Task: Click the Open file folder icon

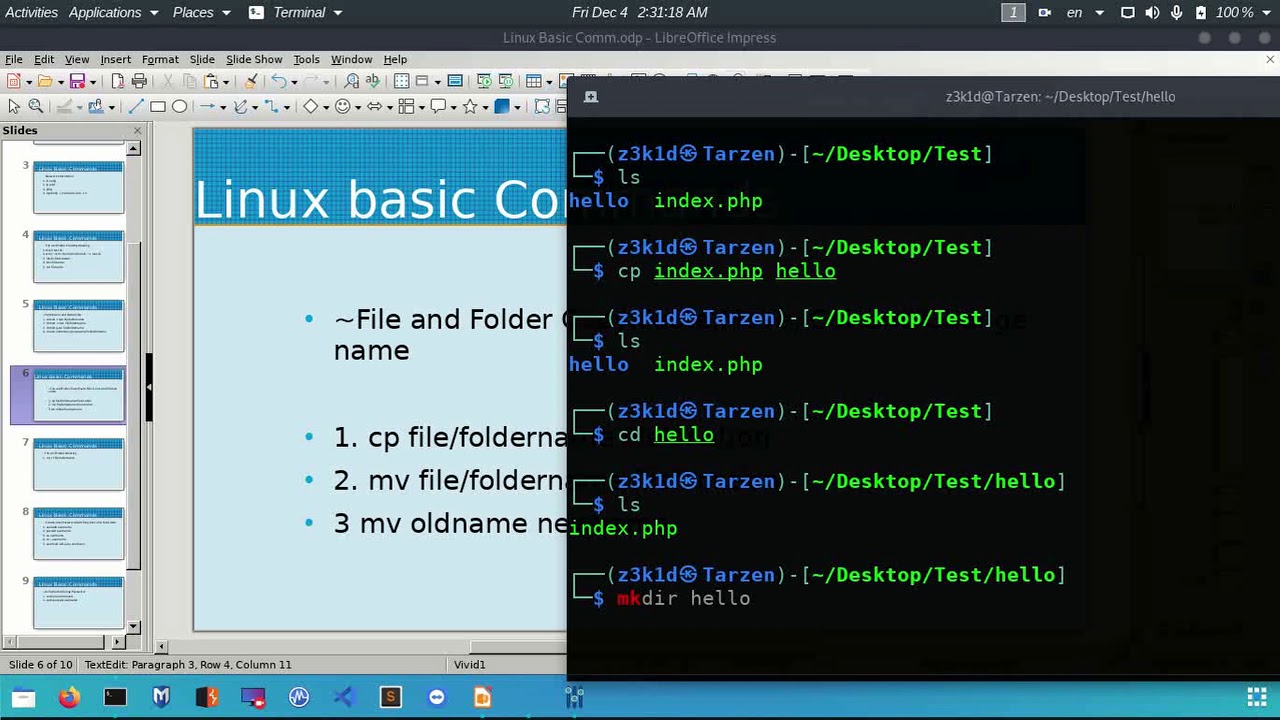Action: click(44, 81)
